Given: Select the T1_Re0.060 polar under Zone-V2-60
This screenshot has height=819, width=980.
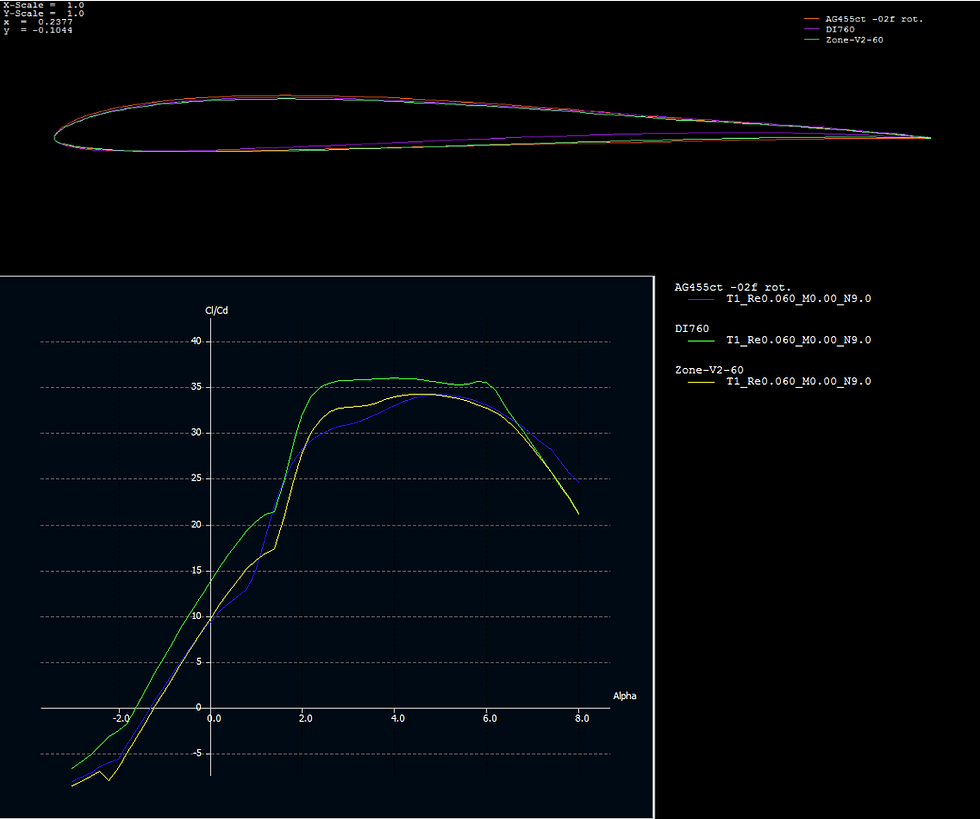Looking at the screenshot, I should [798, 381].
